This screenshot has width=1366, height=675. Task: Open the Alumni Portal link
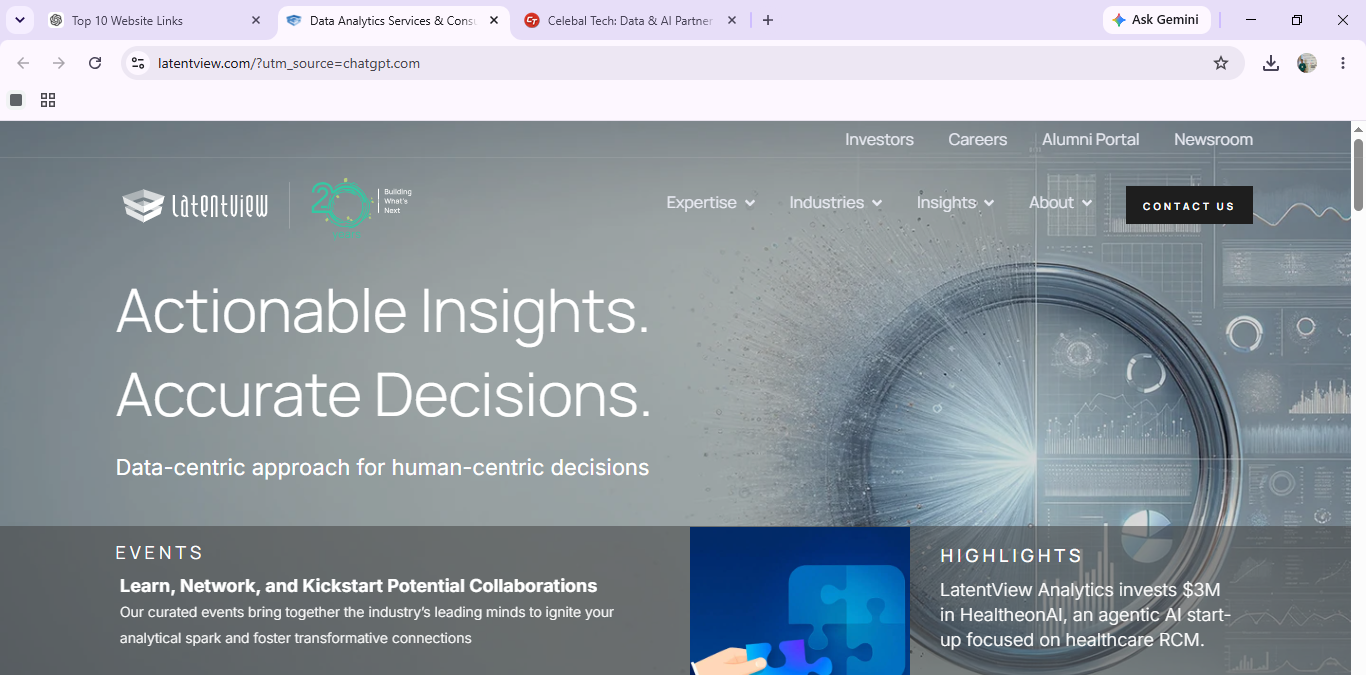(1090, 140)
